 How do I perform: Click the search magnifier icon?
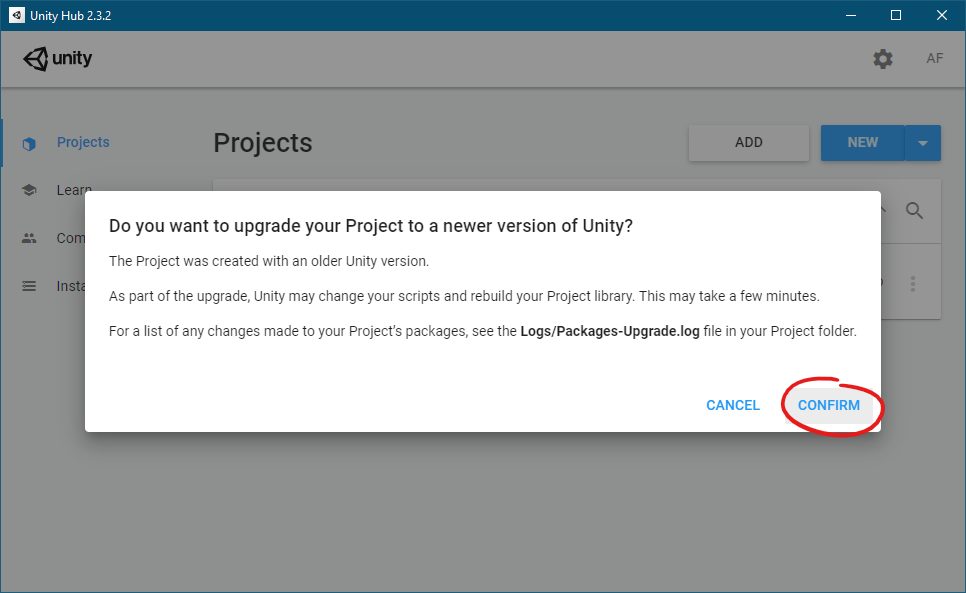(x=914, y=209)
